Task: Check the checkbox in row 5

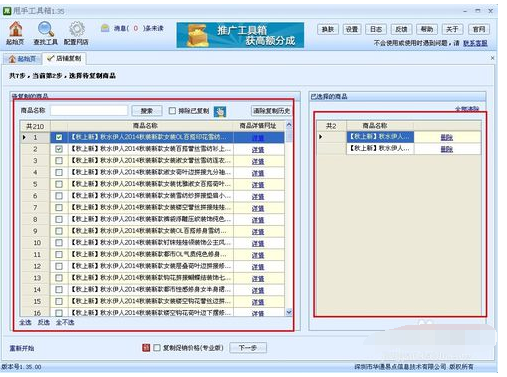Action: click(59, 184)
